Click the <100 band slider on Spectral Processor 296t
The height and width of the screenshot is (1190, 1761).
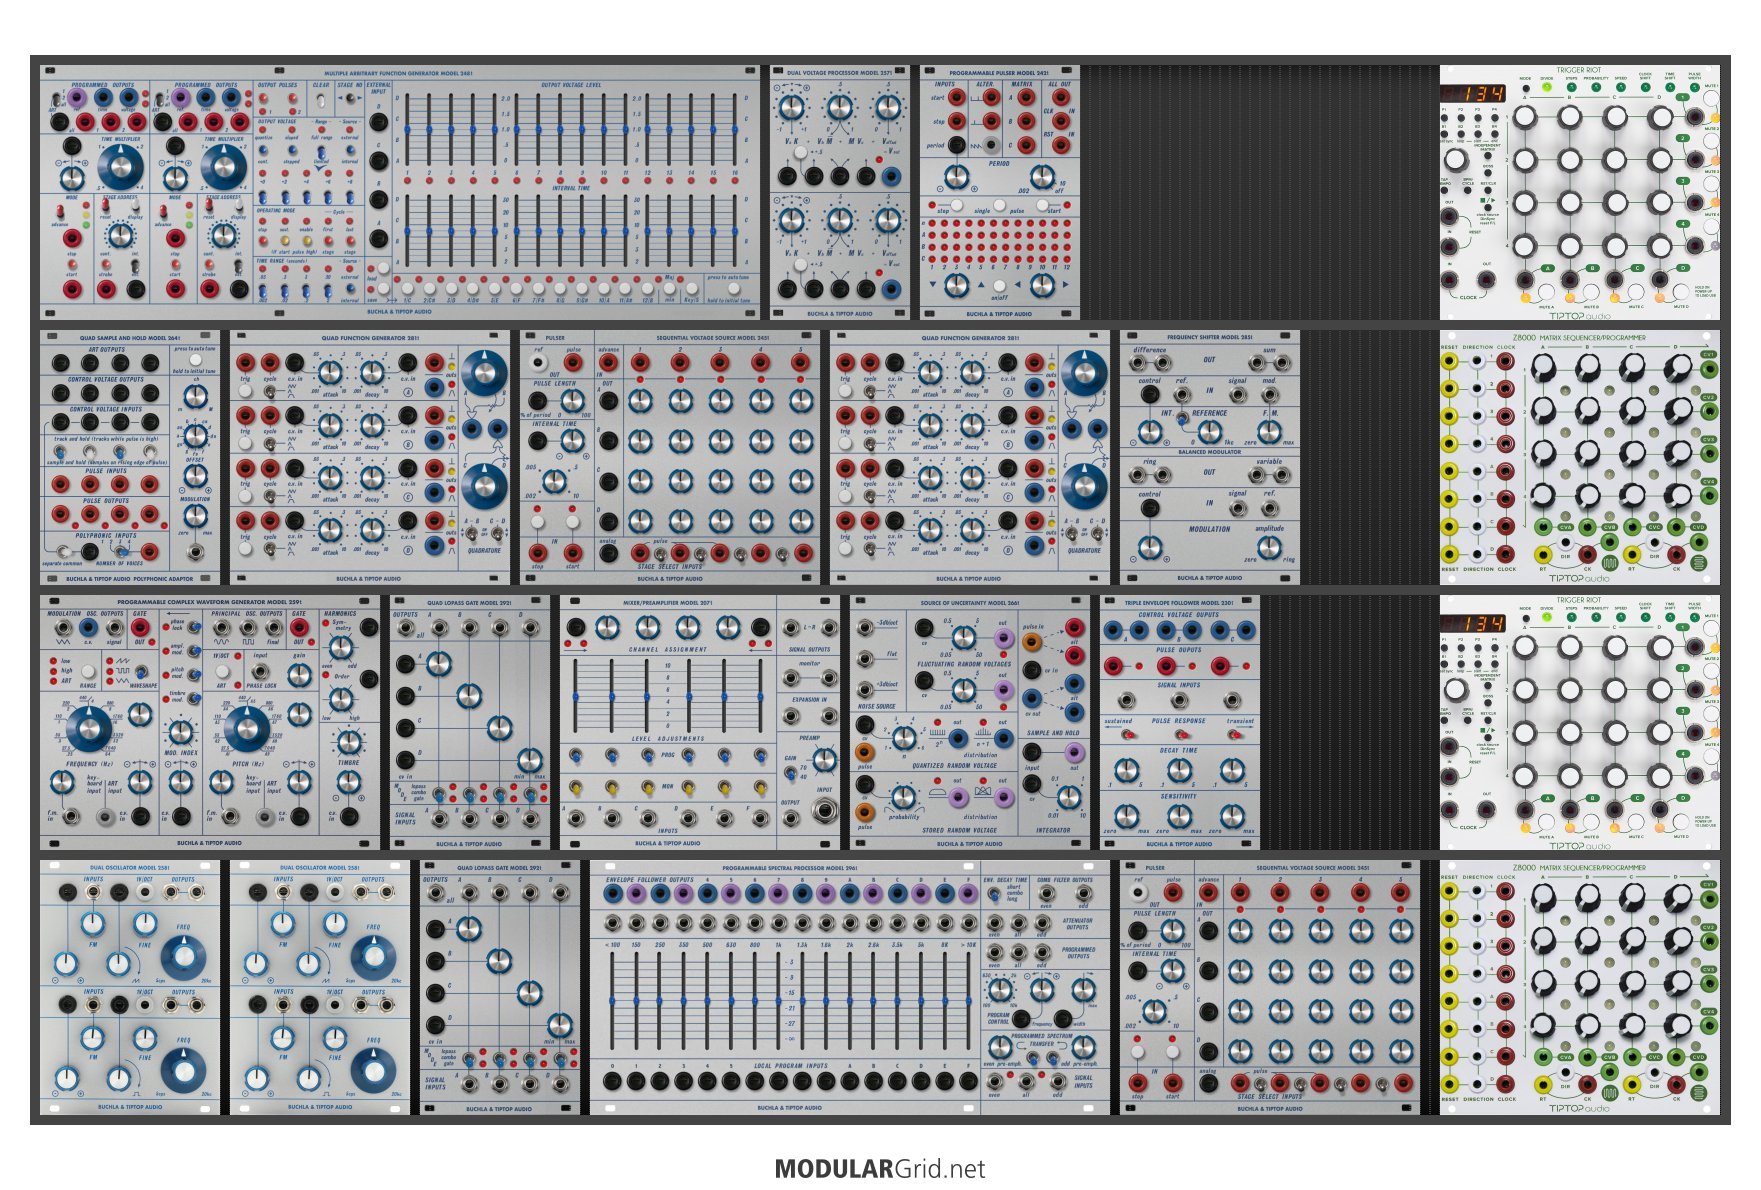(612, 1003)
